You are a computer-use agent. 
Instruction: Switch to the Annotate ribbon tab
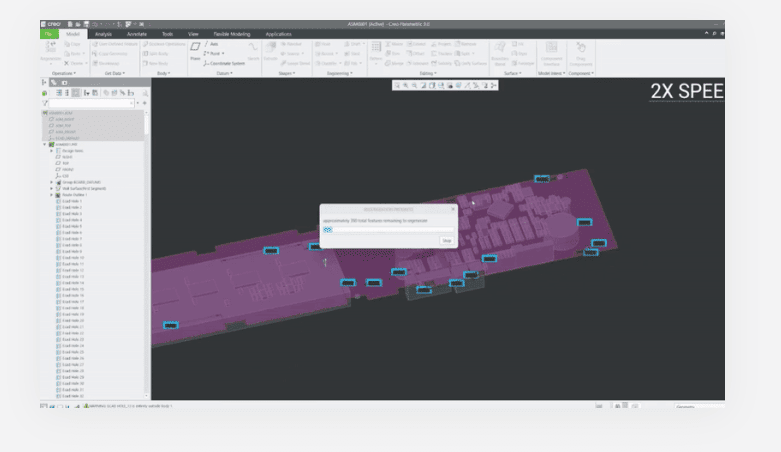tap(136, 34)
